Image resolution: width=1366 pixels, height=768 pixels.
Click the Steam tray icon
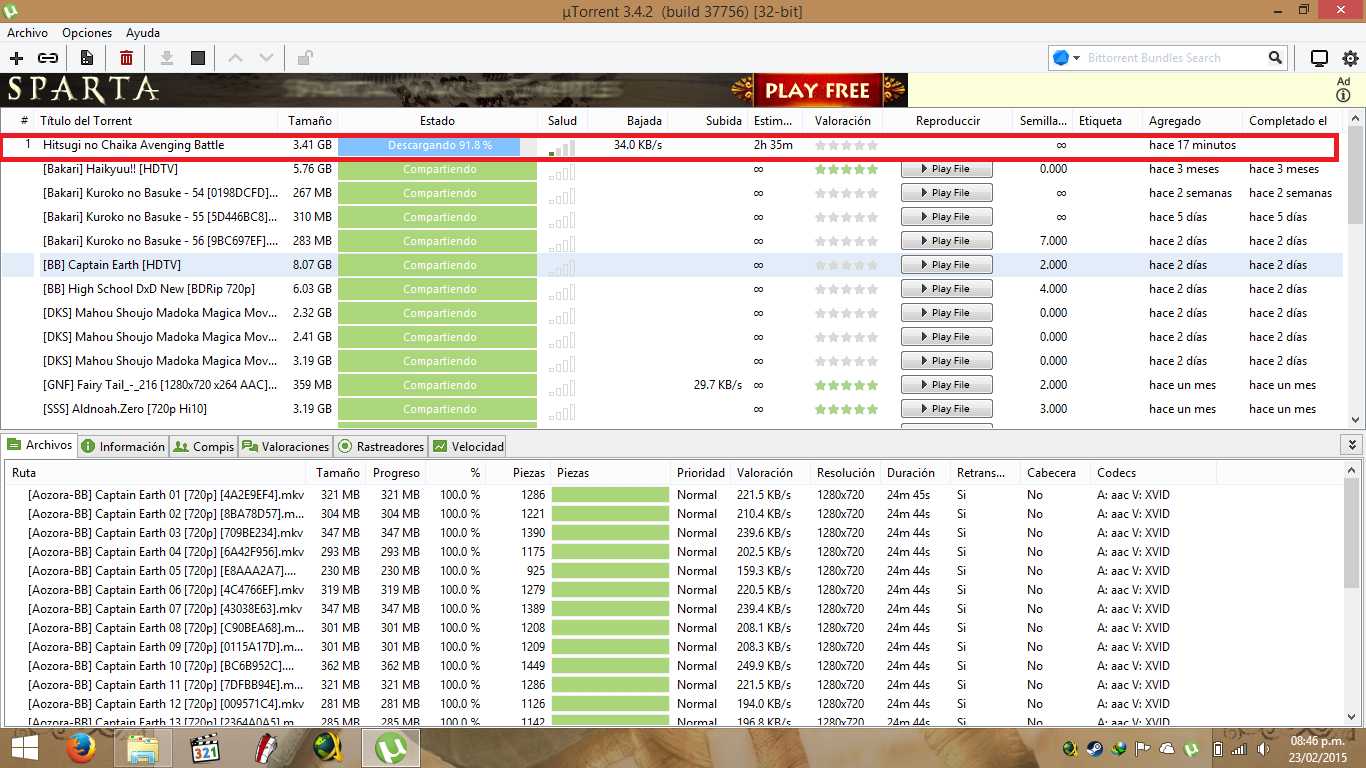[x=1094, y=748]
